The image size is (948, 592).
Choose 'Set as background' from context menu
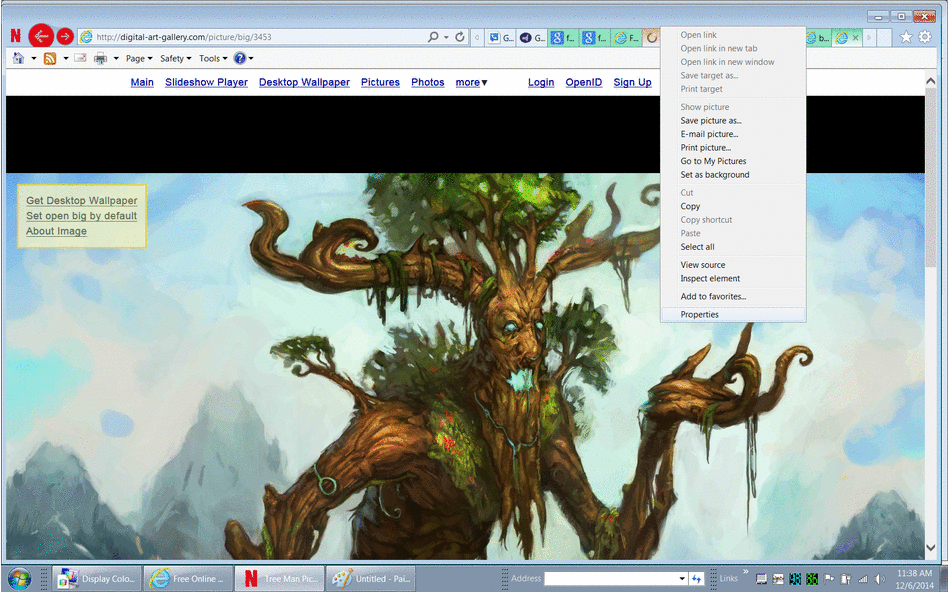(x=714, y=175)
